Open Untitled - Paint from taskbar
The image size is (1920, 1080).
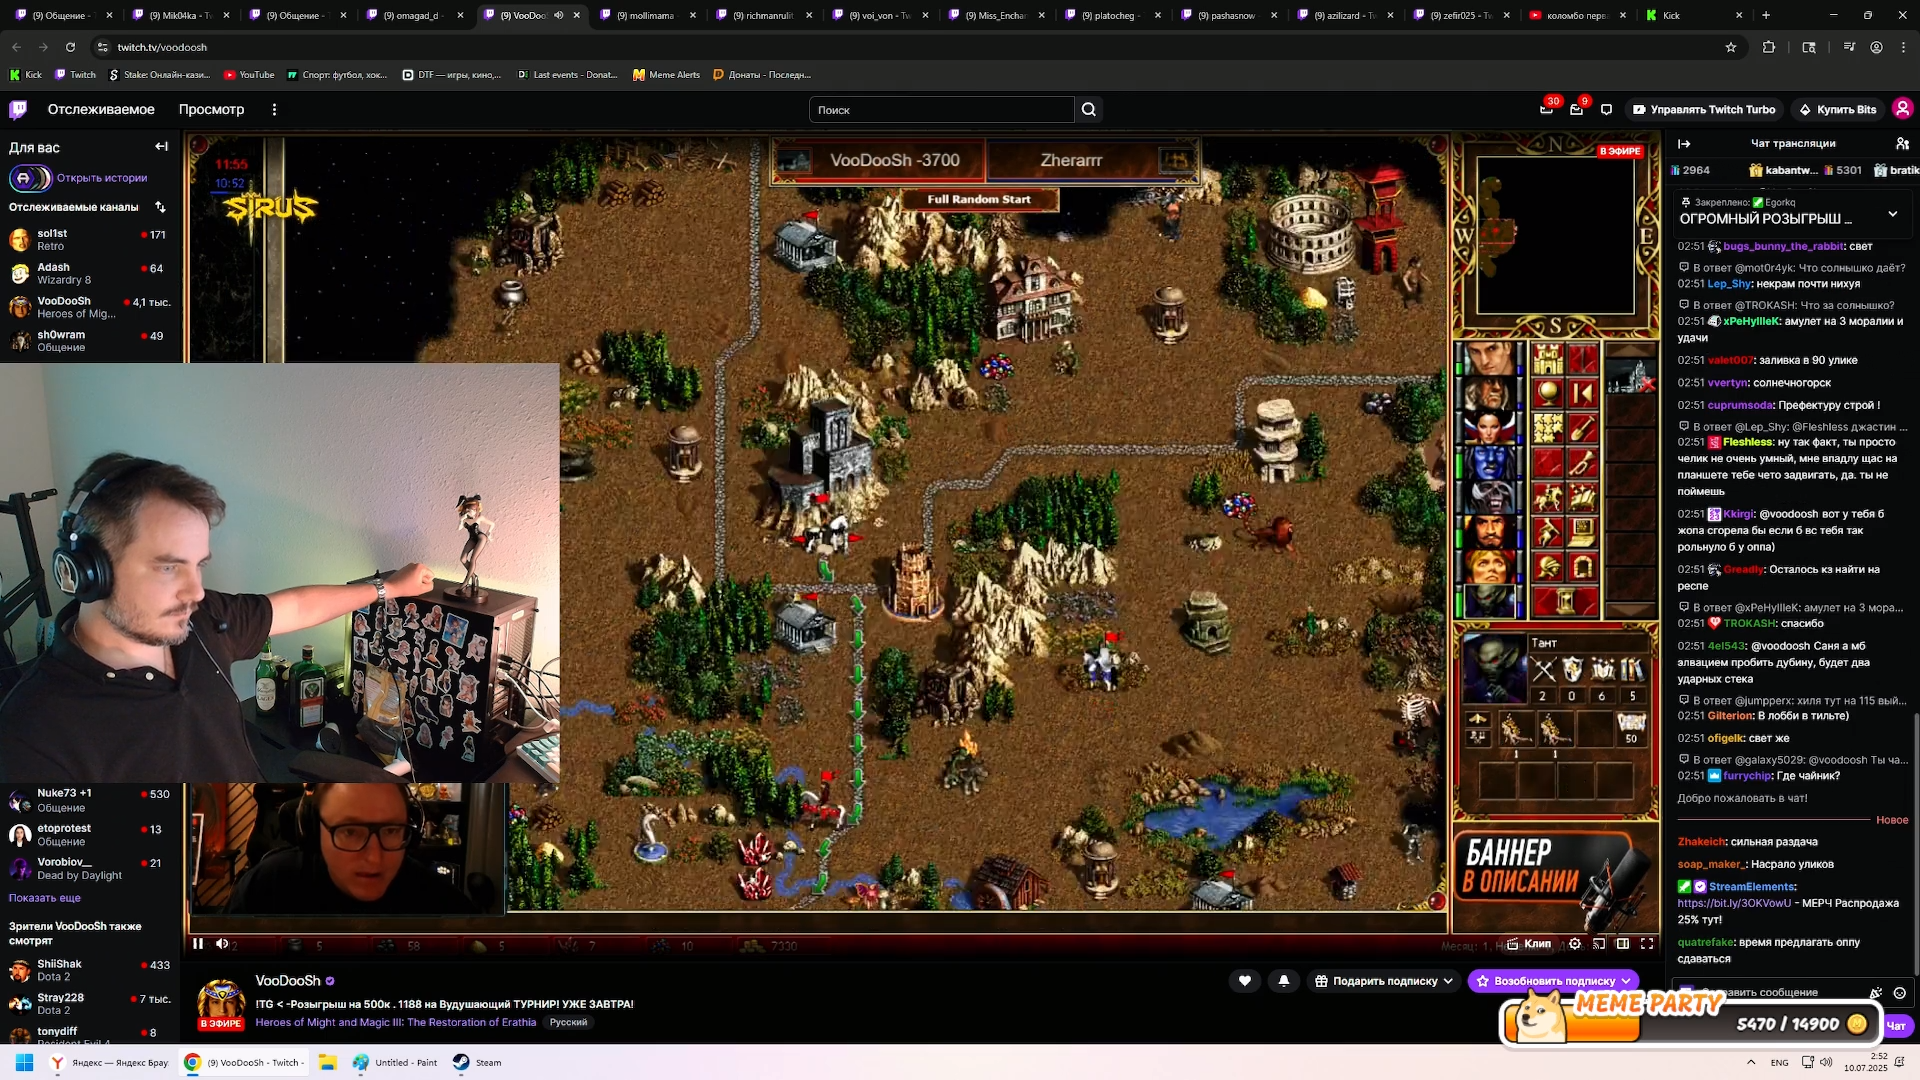coord(395,1062)
